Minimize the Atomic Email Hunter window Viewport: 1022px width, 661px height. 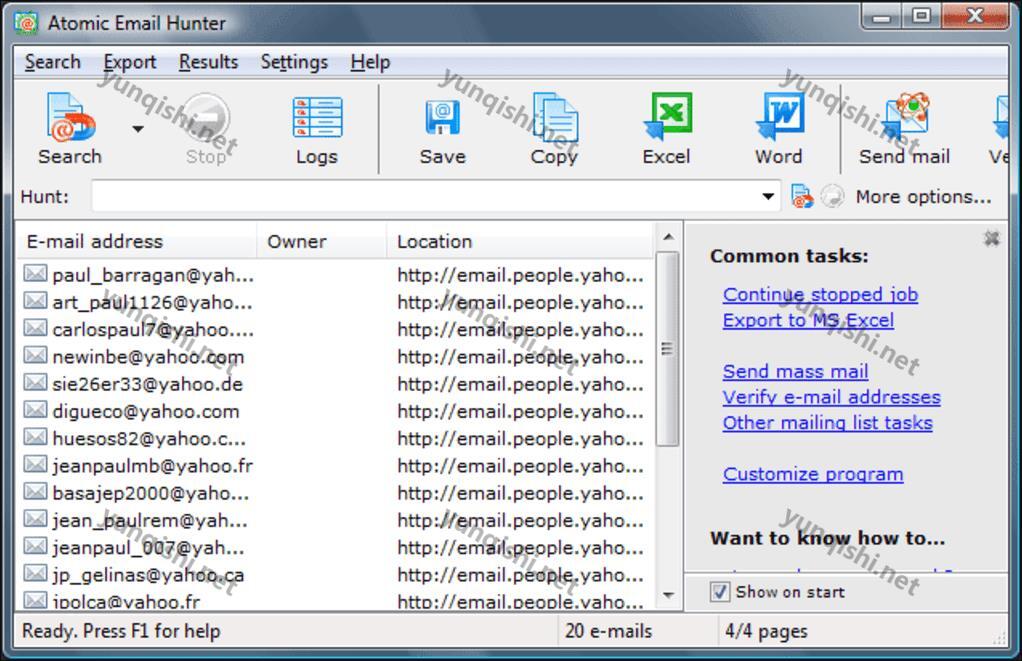[881, 16]
